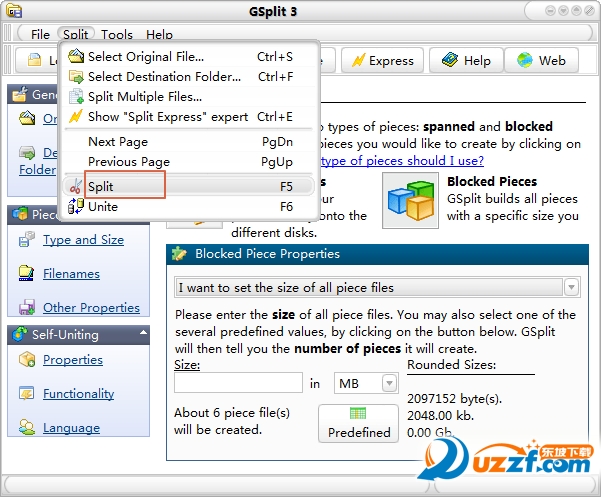The height and width of the screenshot is (497, 601).
Task: Open the Tools menu
Action: pyautogui.click(x=117, y=34)
